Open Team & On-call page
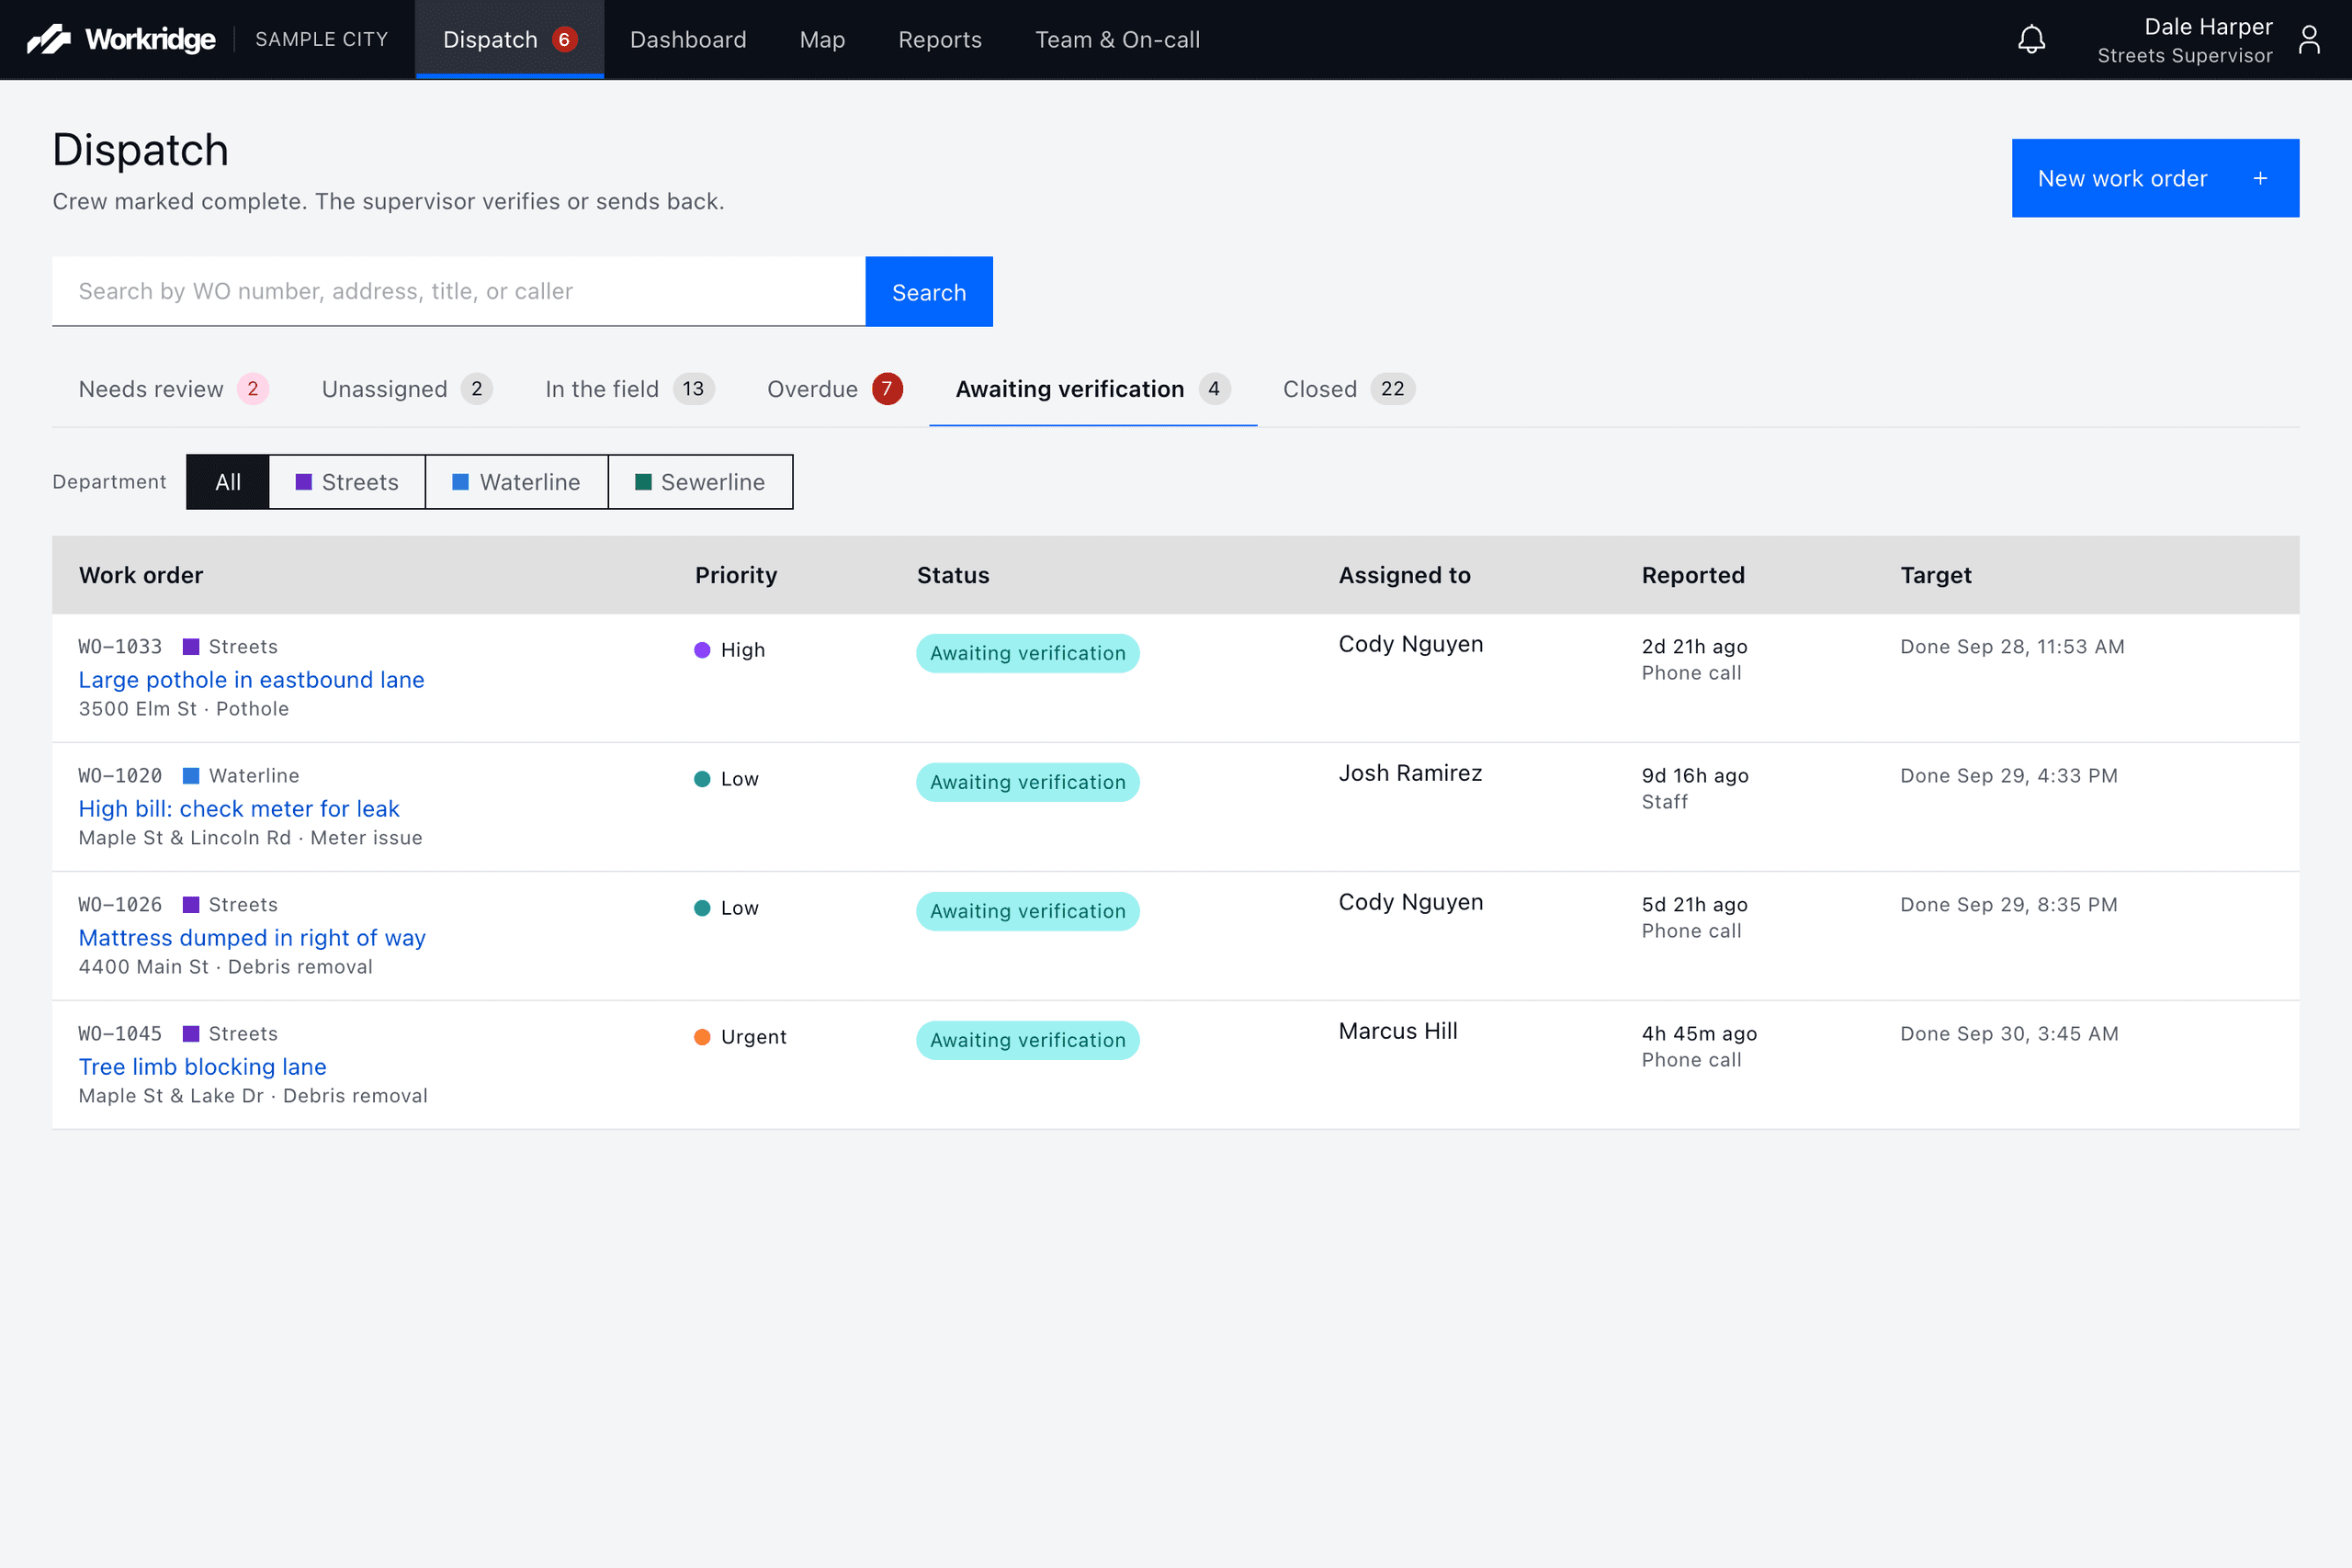This screenshot has height=1568, width=2352. 1117,40
